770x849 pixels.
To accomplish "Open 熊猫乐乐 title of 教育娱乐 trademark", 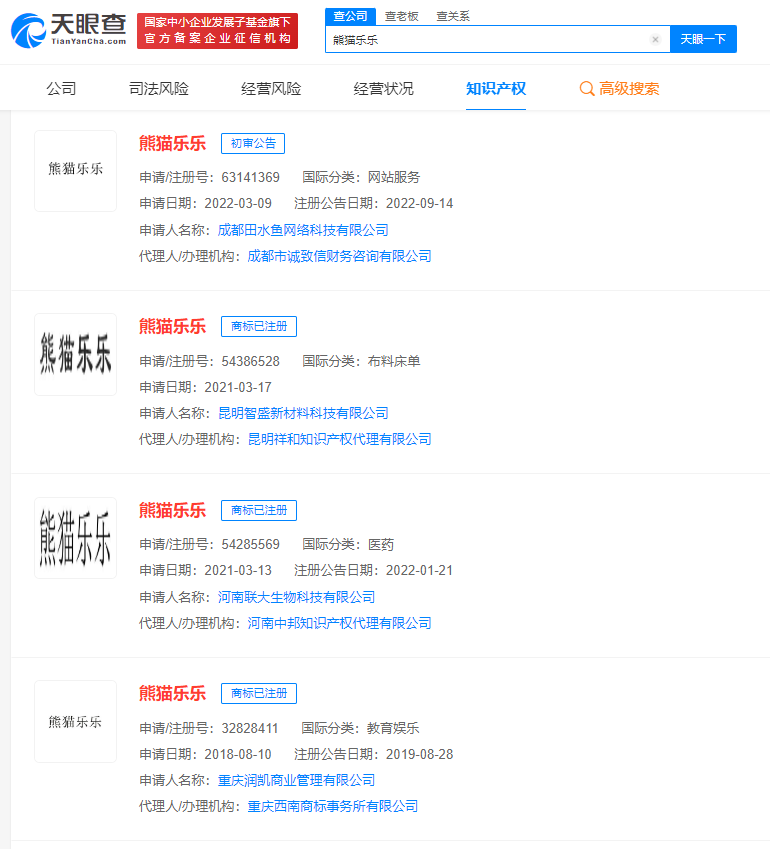I will tap(172, 693).
